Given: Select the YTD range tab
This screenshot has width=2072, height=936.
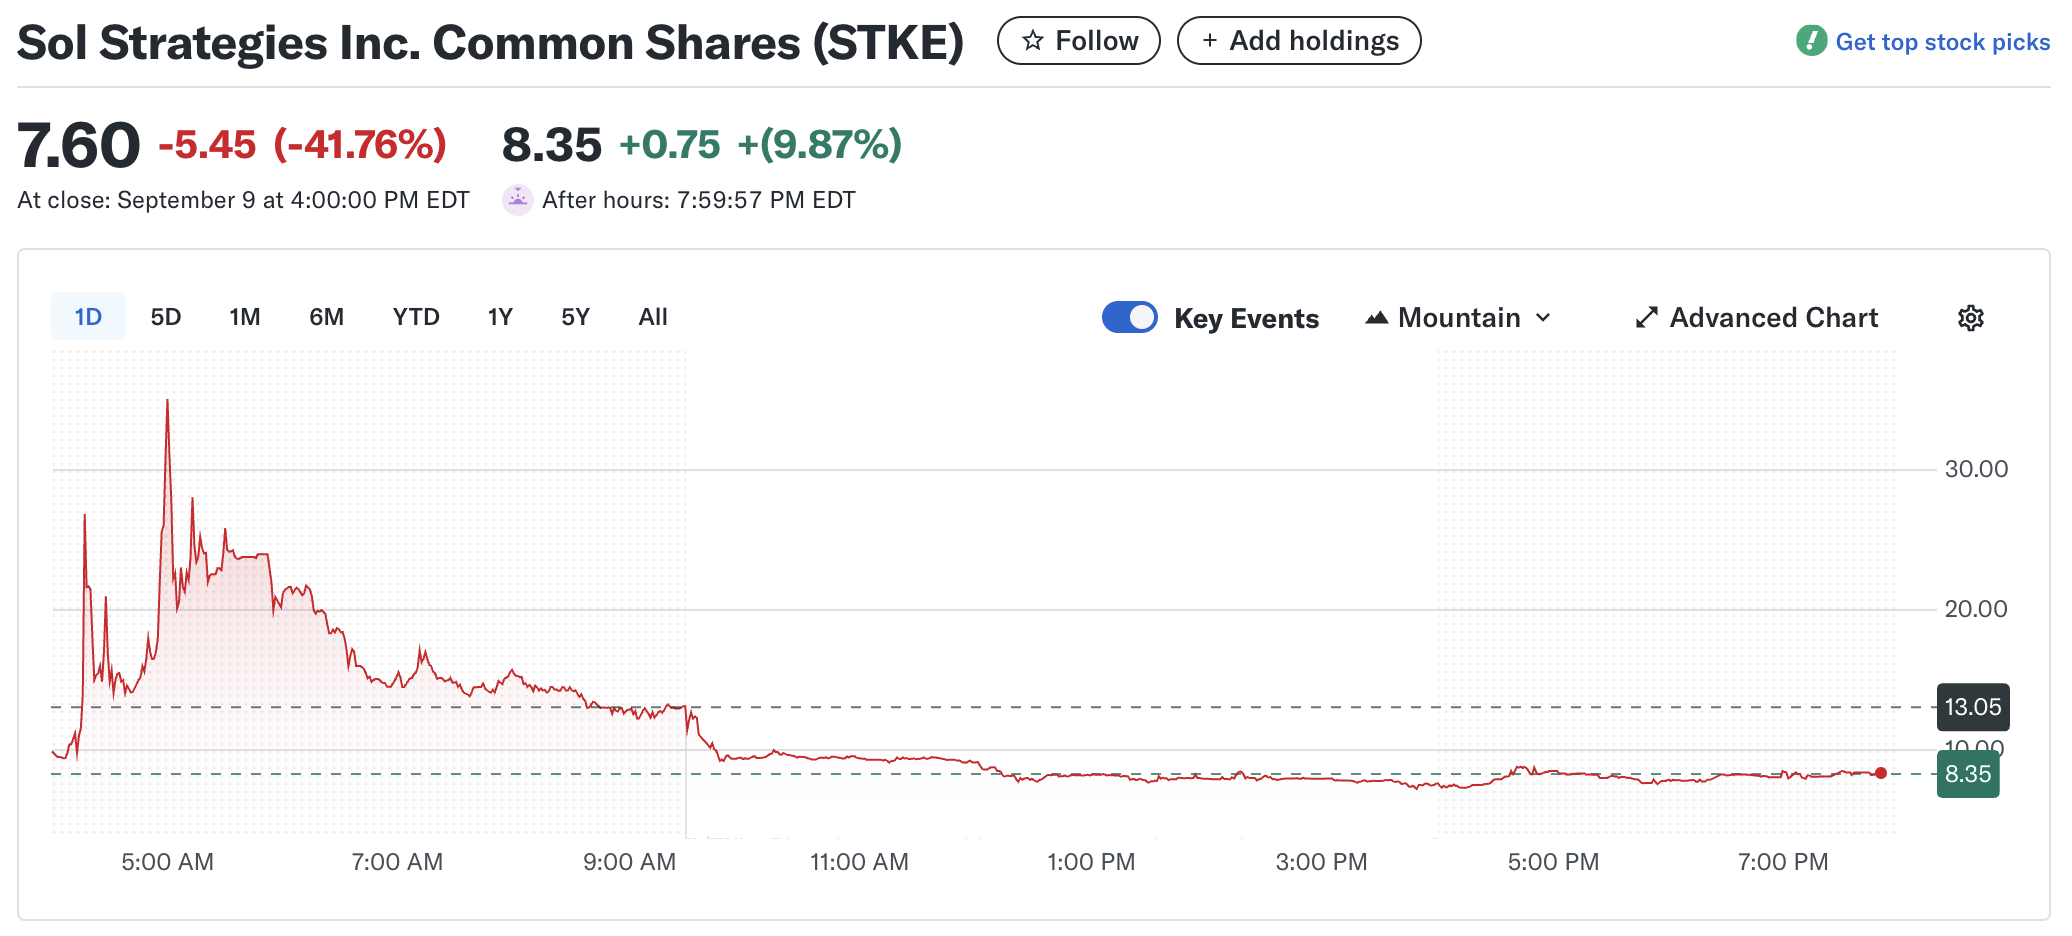Looking at the screenshot, I should click(x=416, y=317).
